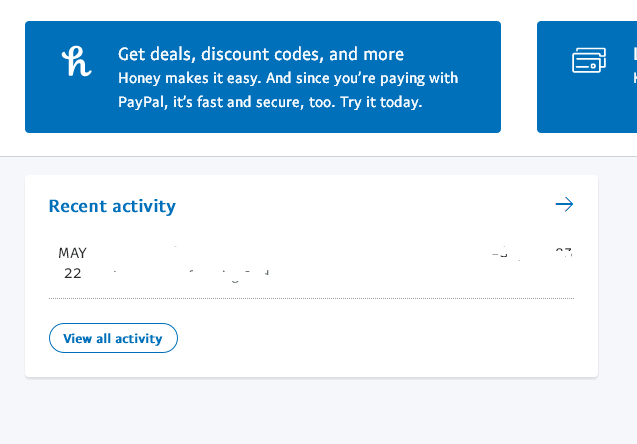
Task: Open the 'Get deals, discount codes' headline
Action: click(261, 54)
